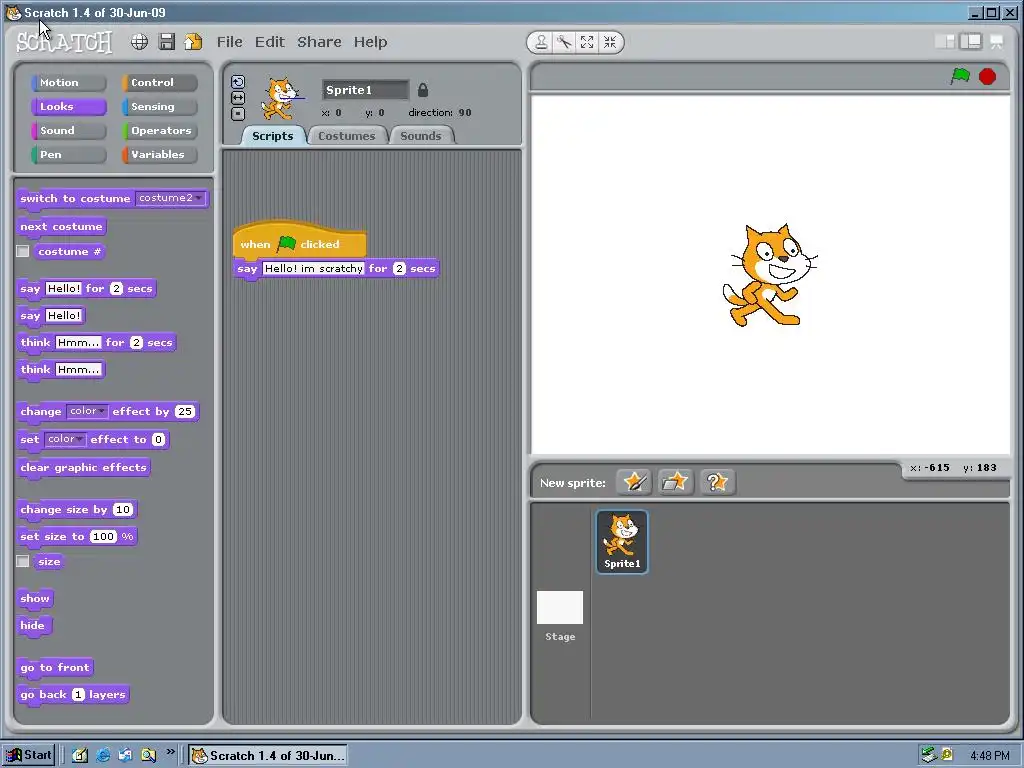
Task: Select the shrink sprite tool
Action: 610,42
